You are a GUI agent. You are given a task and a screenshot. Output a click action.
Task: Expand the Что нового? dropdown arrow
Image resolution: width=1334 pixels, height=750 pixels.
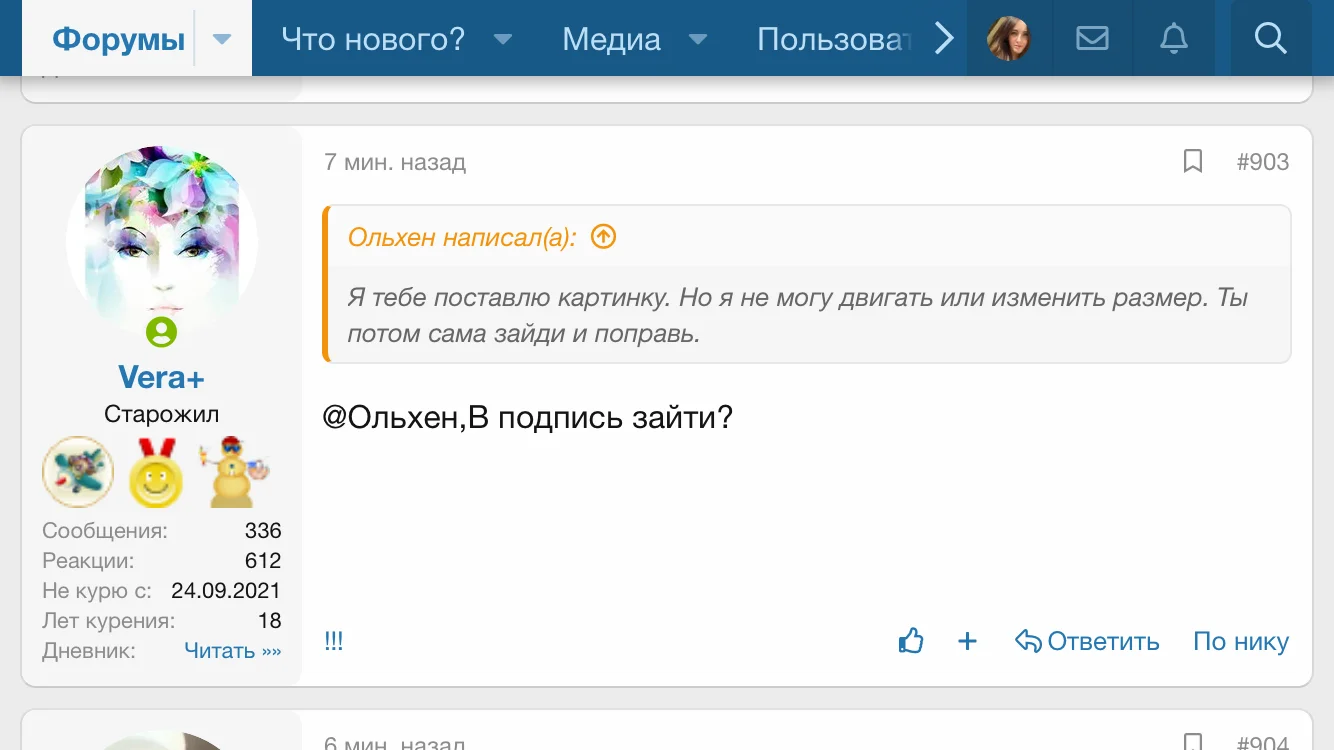[x=503, y=39]
